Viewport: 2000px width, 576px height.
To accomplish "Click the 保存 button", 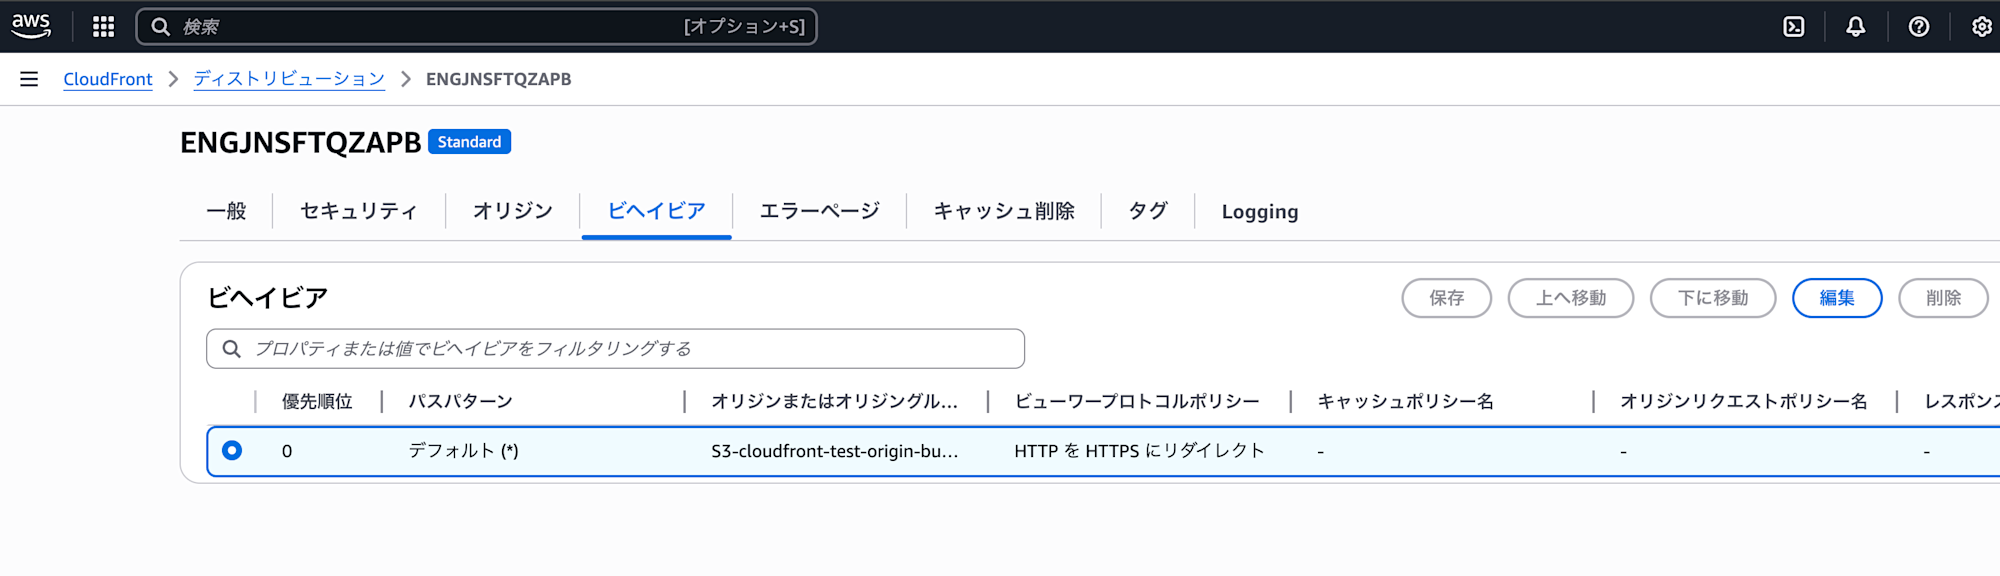I will pyautogui.click(x=1447, y=298).
